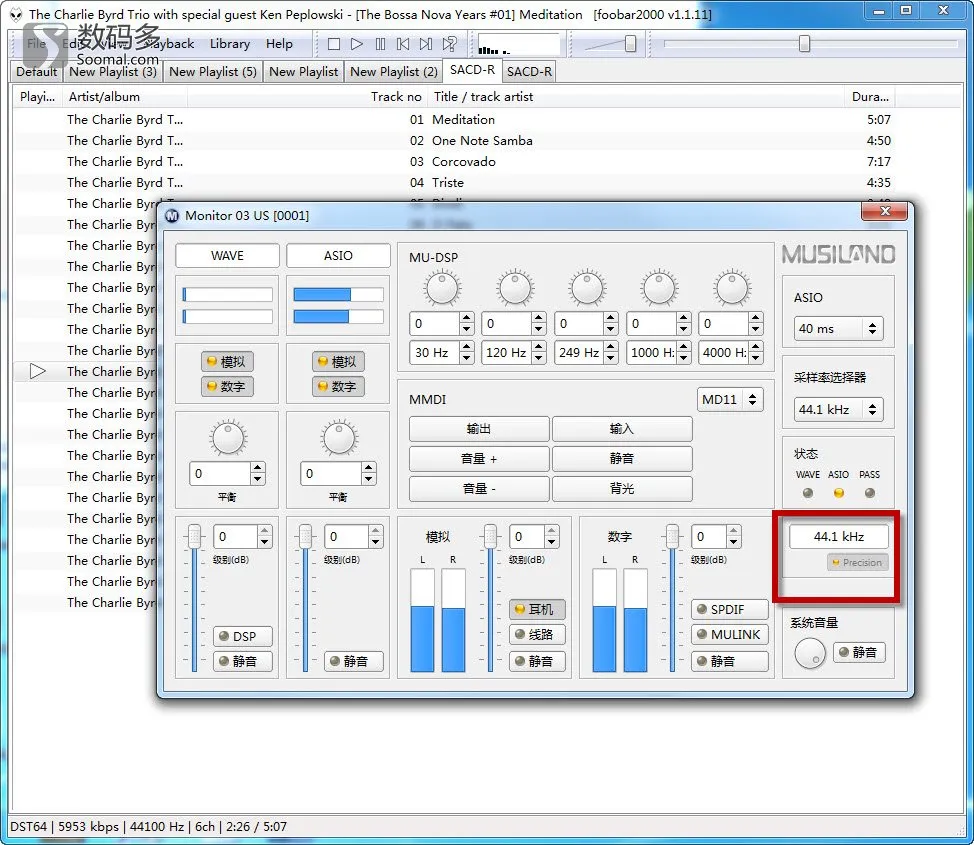Open the 44.1 kHz sample rate selector
The image size is (974, 845).
pos(838,409)
